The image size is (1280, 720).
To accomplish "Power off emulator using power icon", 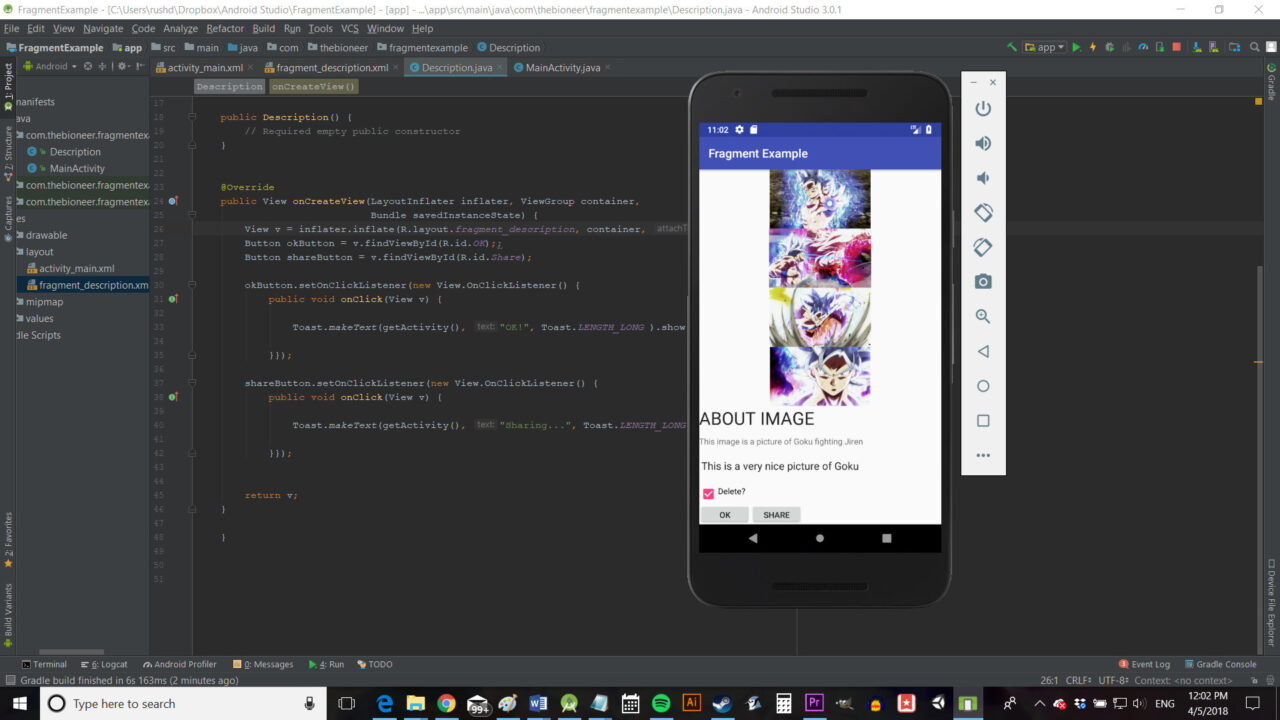I will (983, 108).
